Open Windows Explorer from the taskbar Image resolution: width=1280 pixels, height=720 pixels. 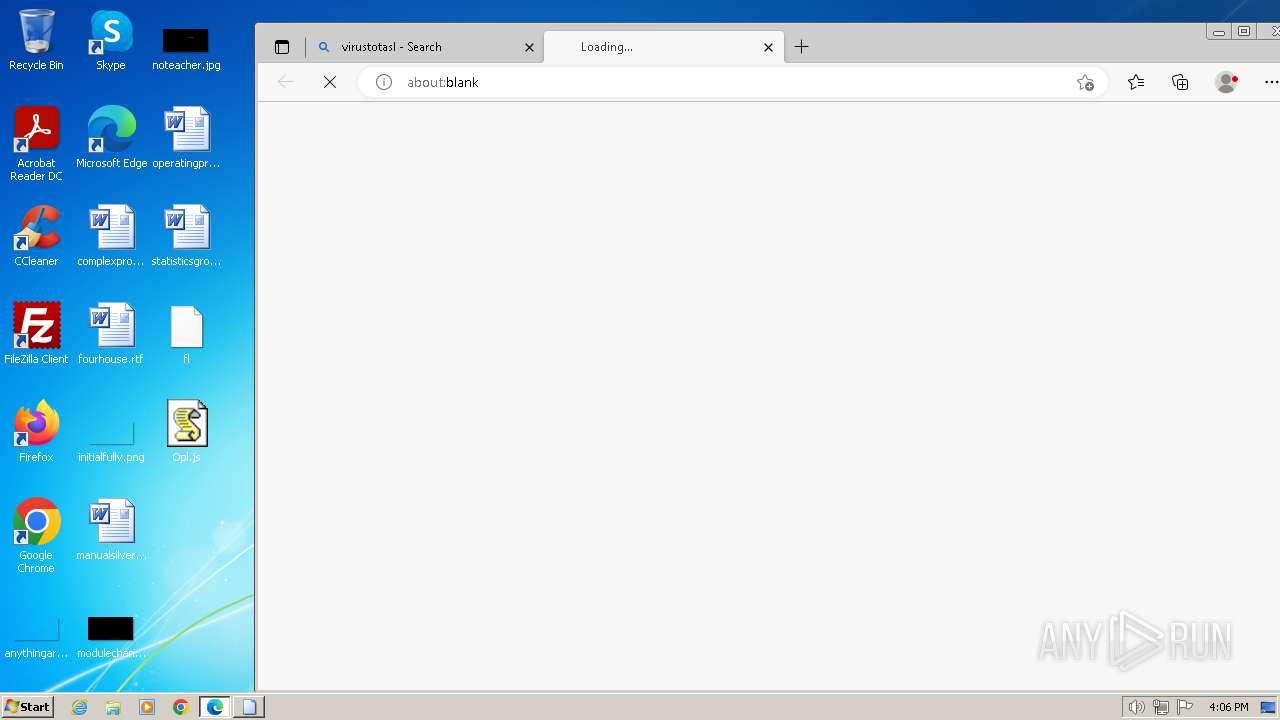tap(113, 707)
